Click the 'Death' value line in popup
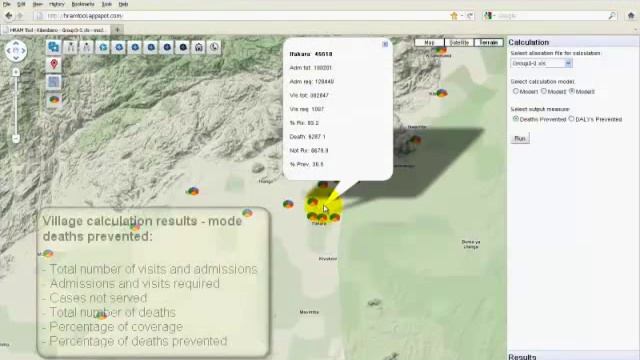The height and width of the screenshot is (360, 640). (307, 137)
